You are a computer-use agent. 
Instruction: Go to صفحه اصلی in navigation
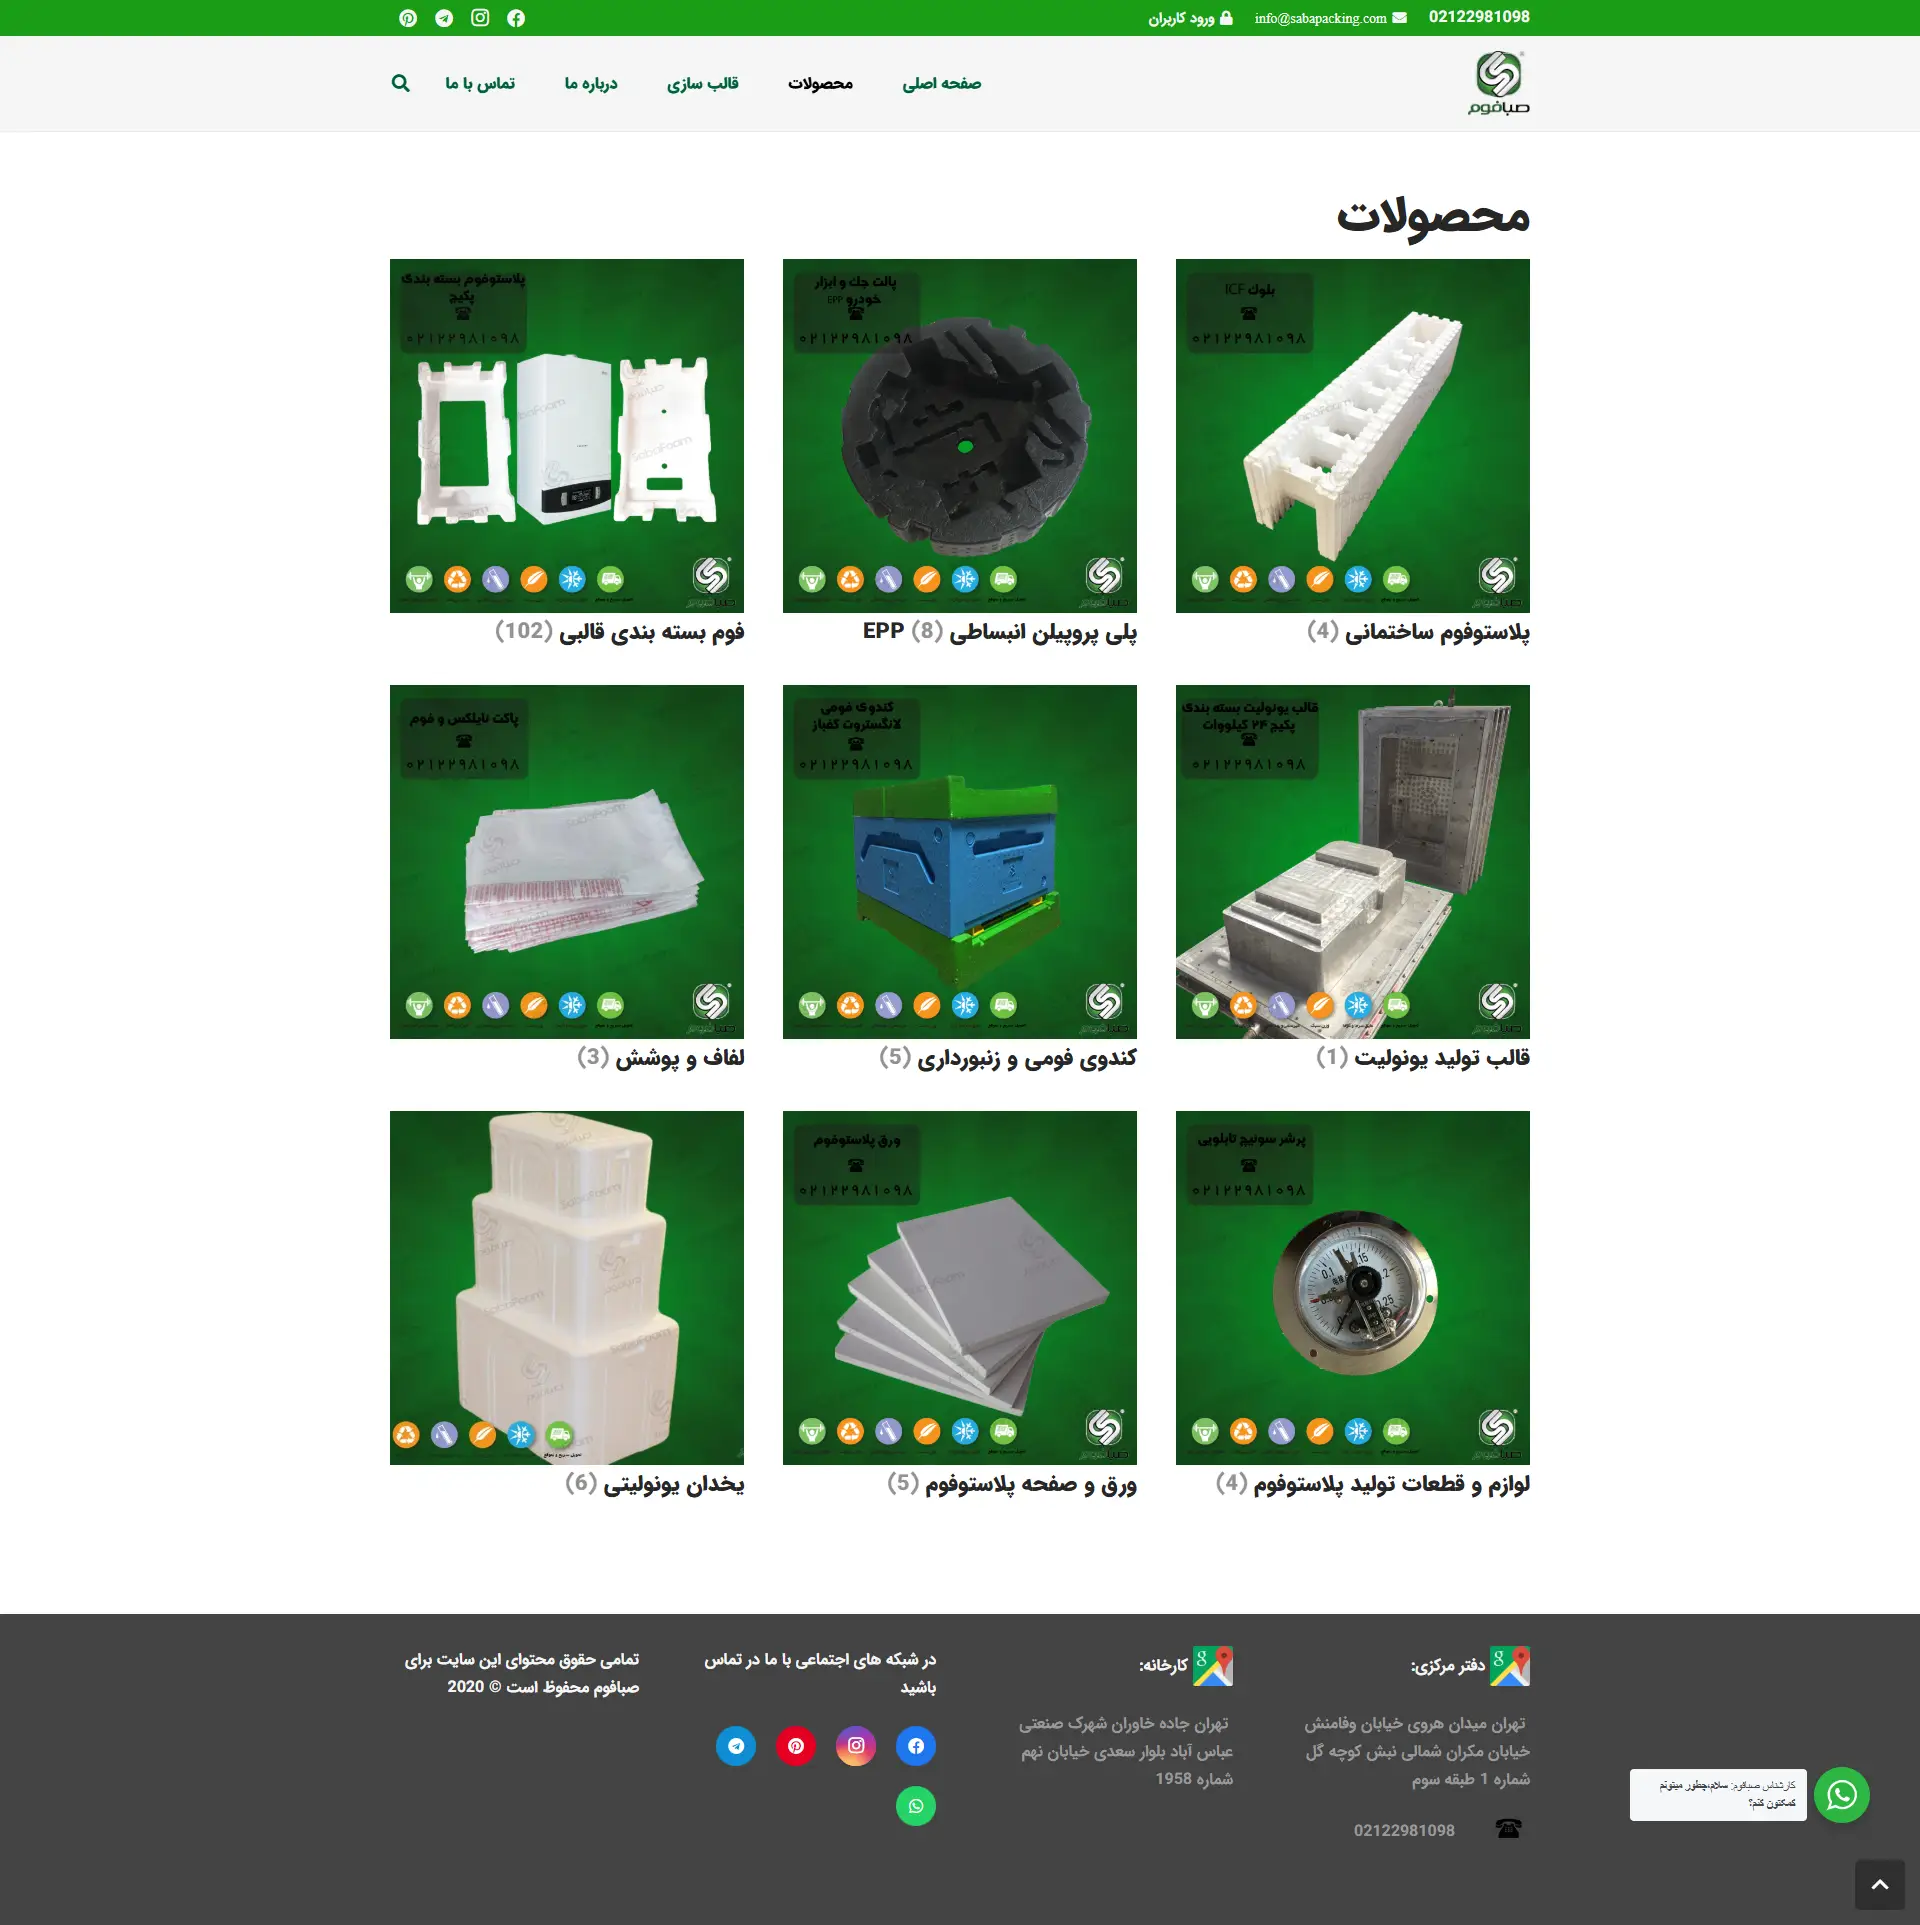[941, 83]
